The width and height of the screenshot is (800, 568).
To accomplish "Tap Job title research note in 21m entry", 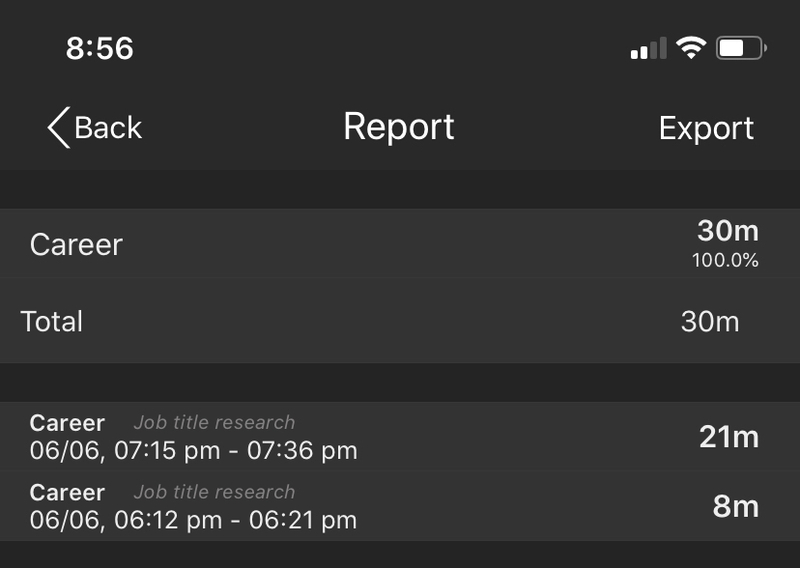I will click(214, 423).
